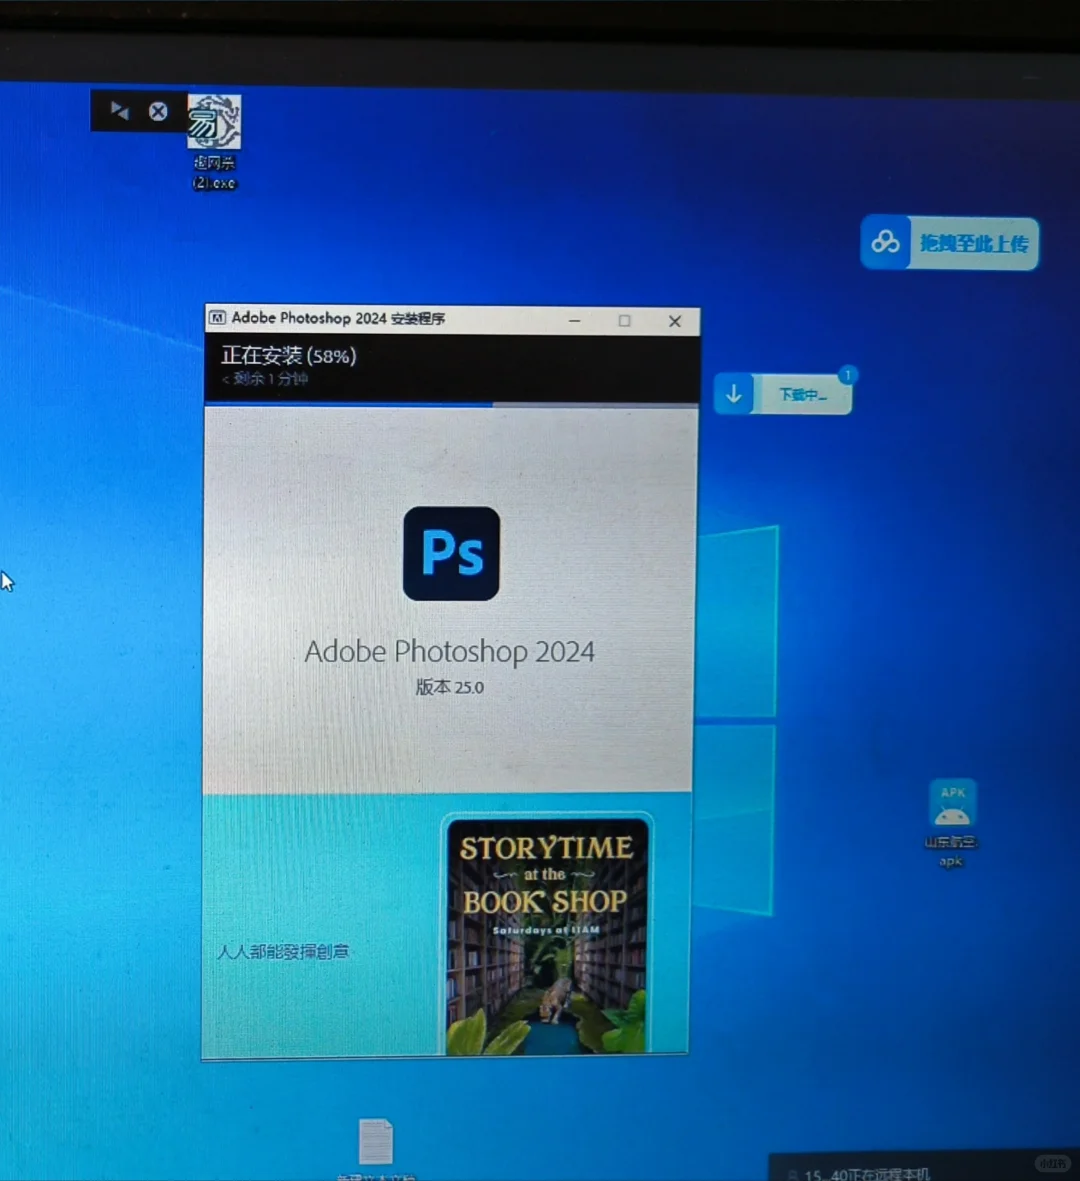Click the 拖拽至此上传 upload button
Image resolution: width=1080 pixels, height=1181 pixels.
[x=974, y=243]
